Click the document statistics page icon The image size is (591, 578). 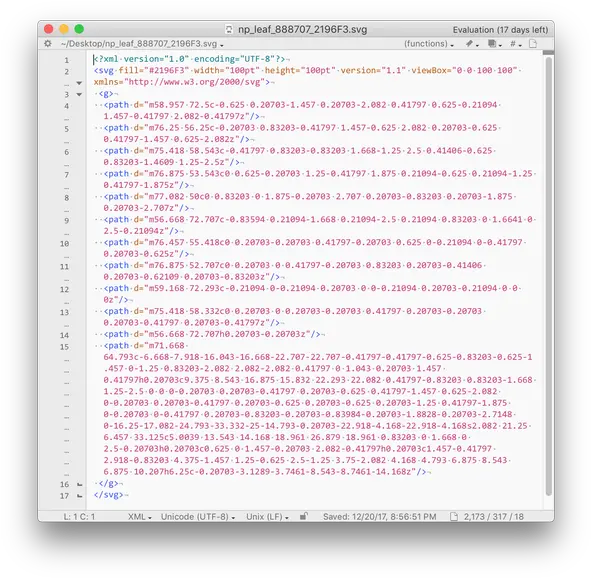[x=454, y=517]
